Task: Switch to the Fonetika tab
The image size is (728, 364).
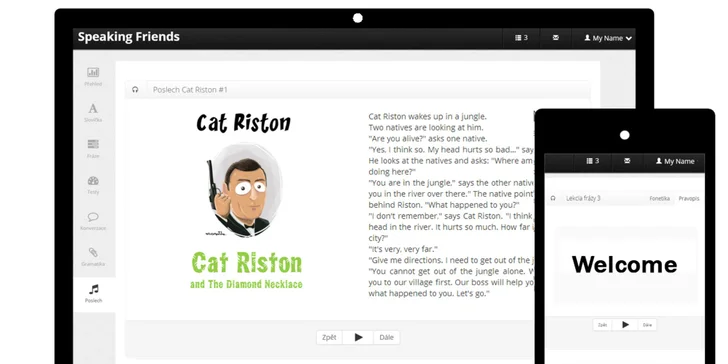Action: [659, 198]
